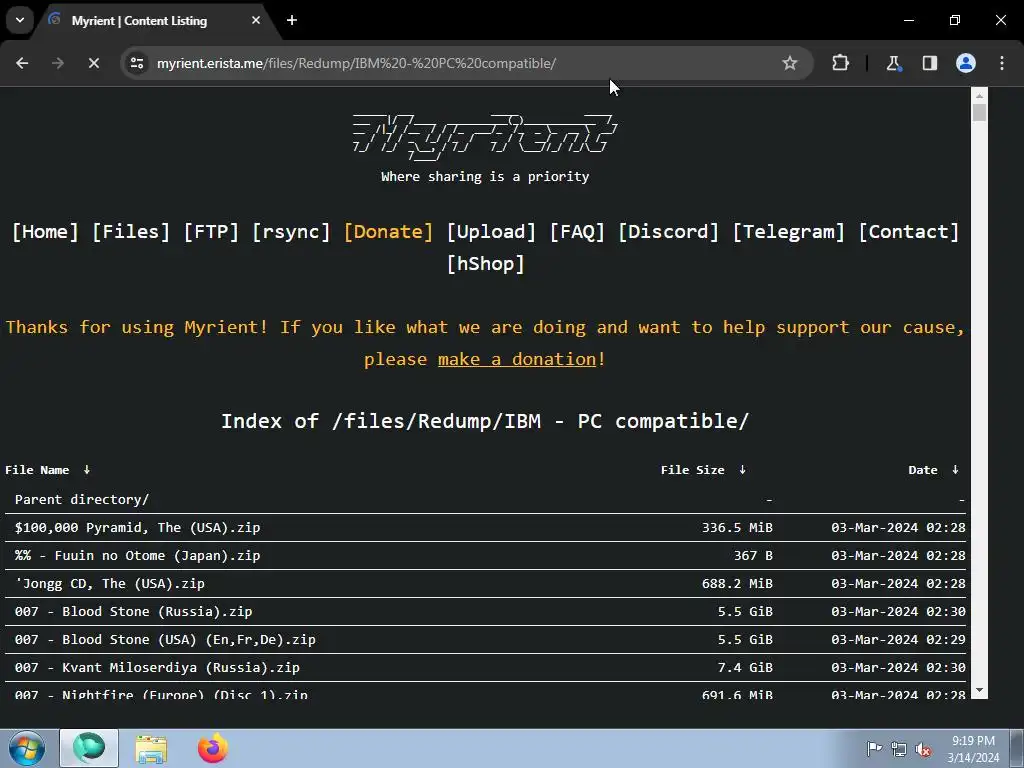This screenshot has height=768, width=1024.
Task: Click the scrollbar up arrow
Action: (979, 95)
